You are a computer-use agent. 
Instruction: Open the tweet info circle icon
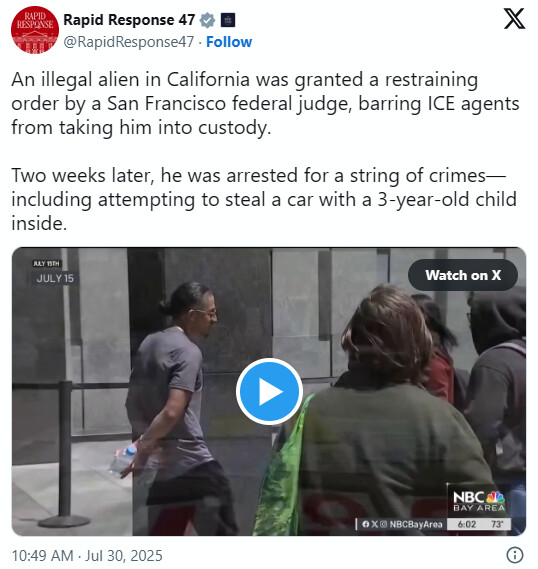point(514,555)
